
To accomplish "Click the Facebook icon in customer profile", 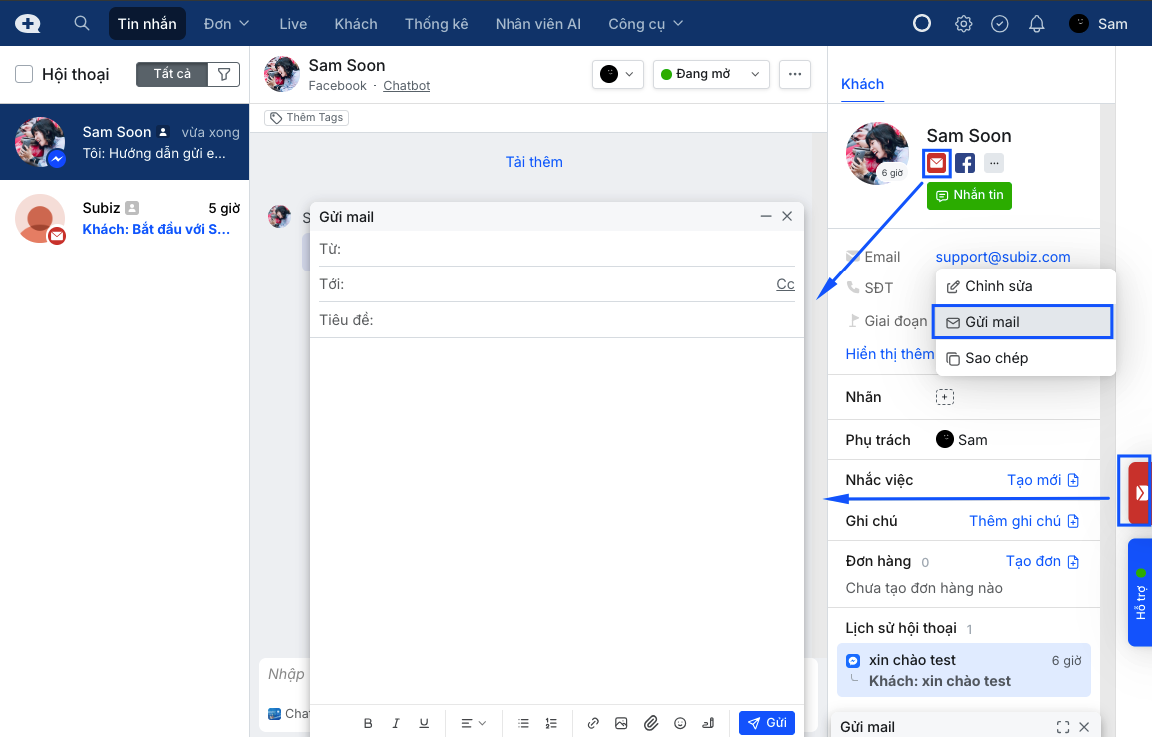I will click(x=965, y=163).
